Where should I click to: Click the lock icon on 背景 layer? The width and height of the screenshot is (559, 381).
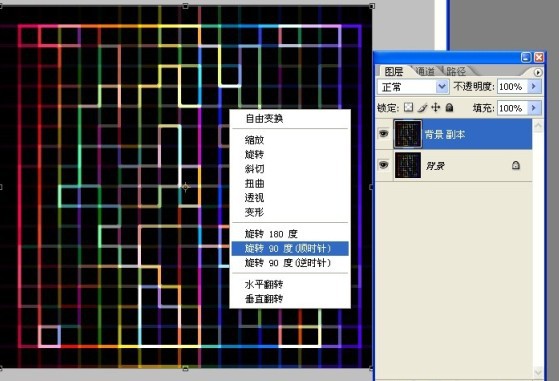pyautogui.click(x=516, y=165)
